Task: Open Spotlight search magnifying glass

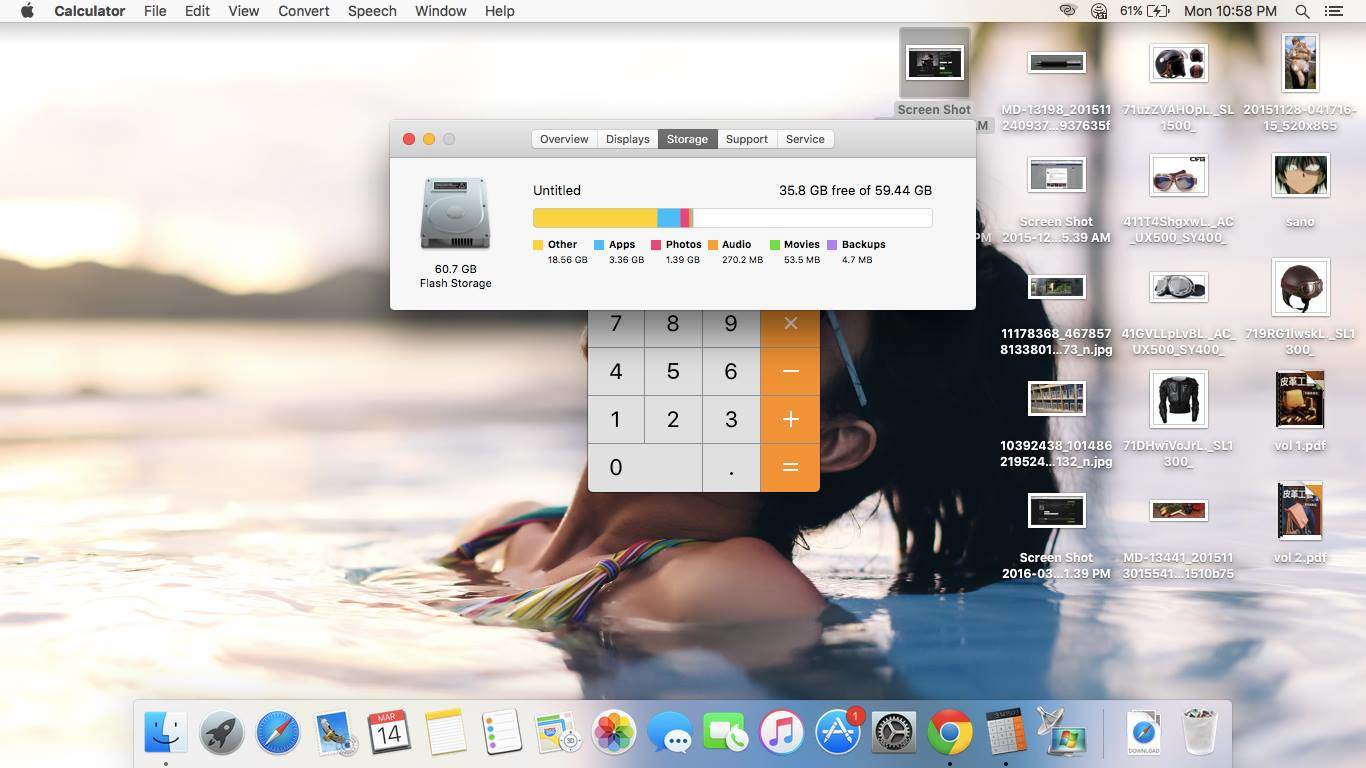Action: (x=1302, y=11)
